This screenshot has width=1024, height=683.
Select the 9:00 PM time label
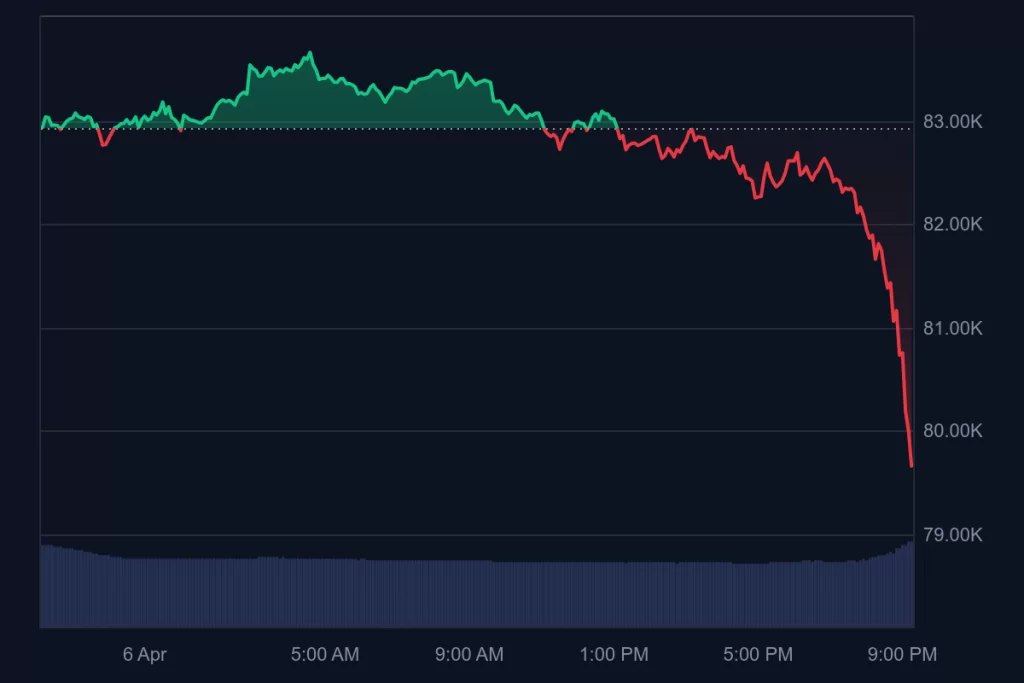click(903, 655)
